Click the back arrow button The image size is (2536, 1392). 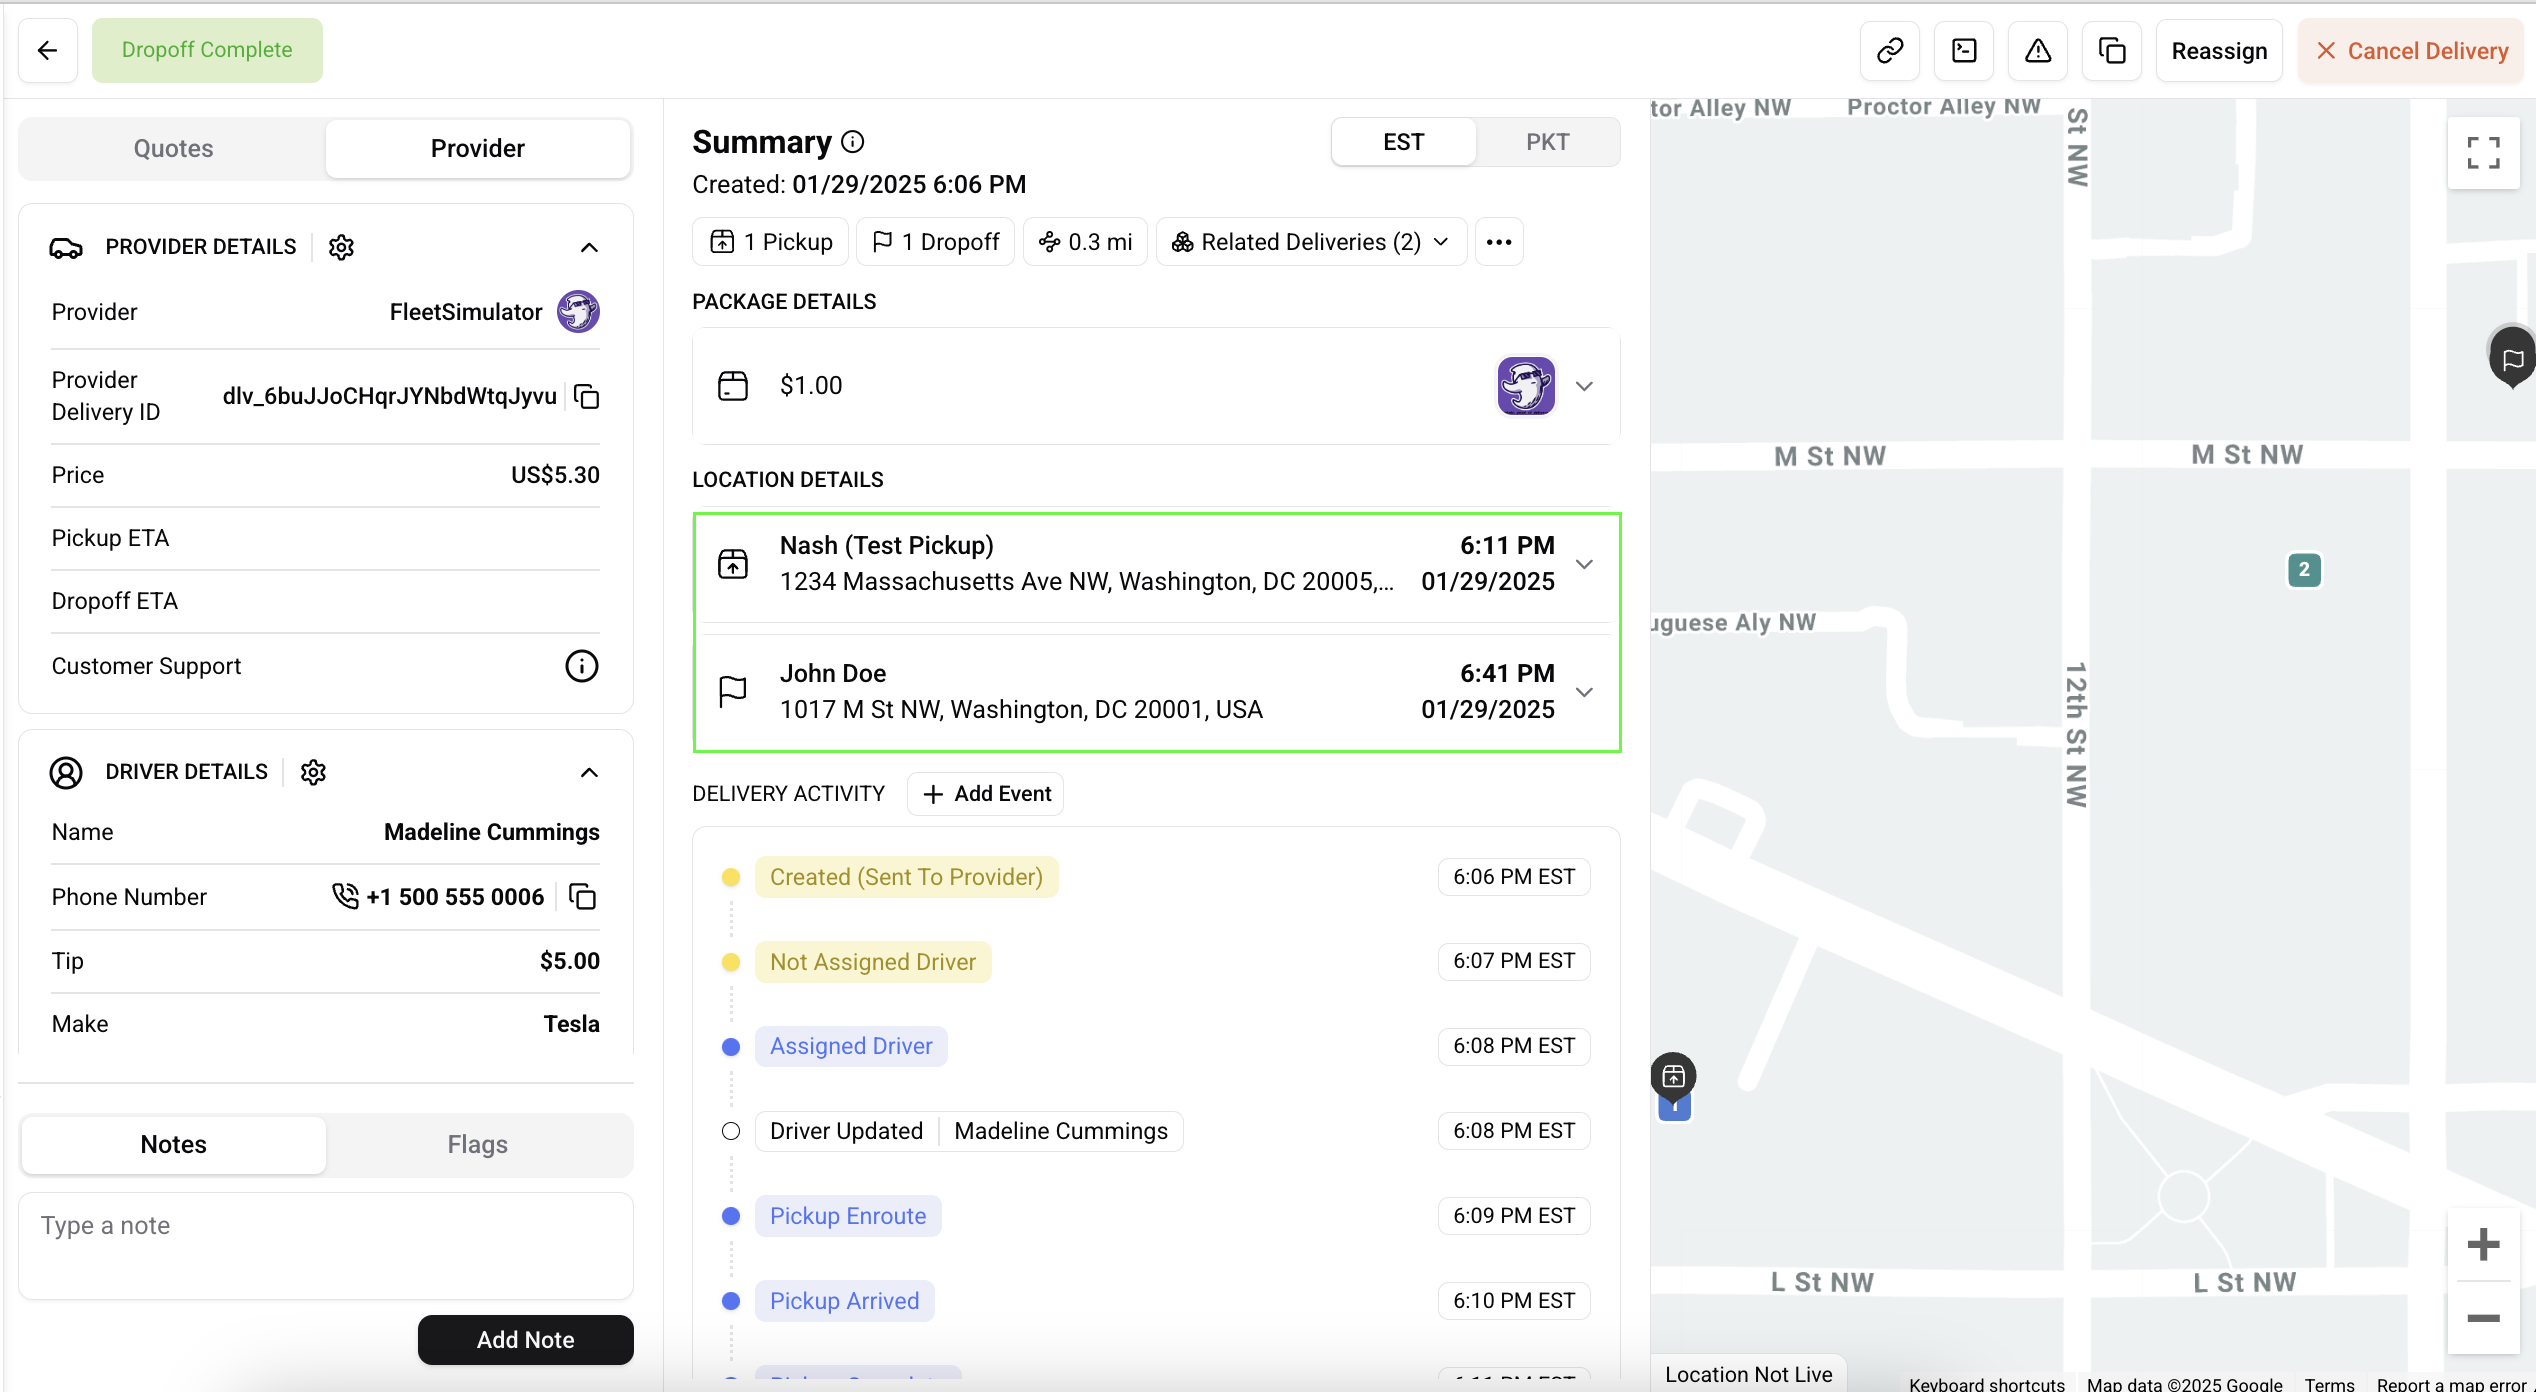pyautogui.click(x=47, y=51)
